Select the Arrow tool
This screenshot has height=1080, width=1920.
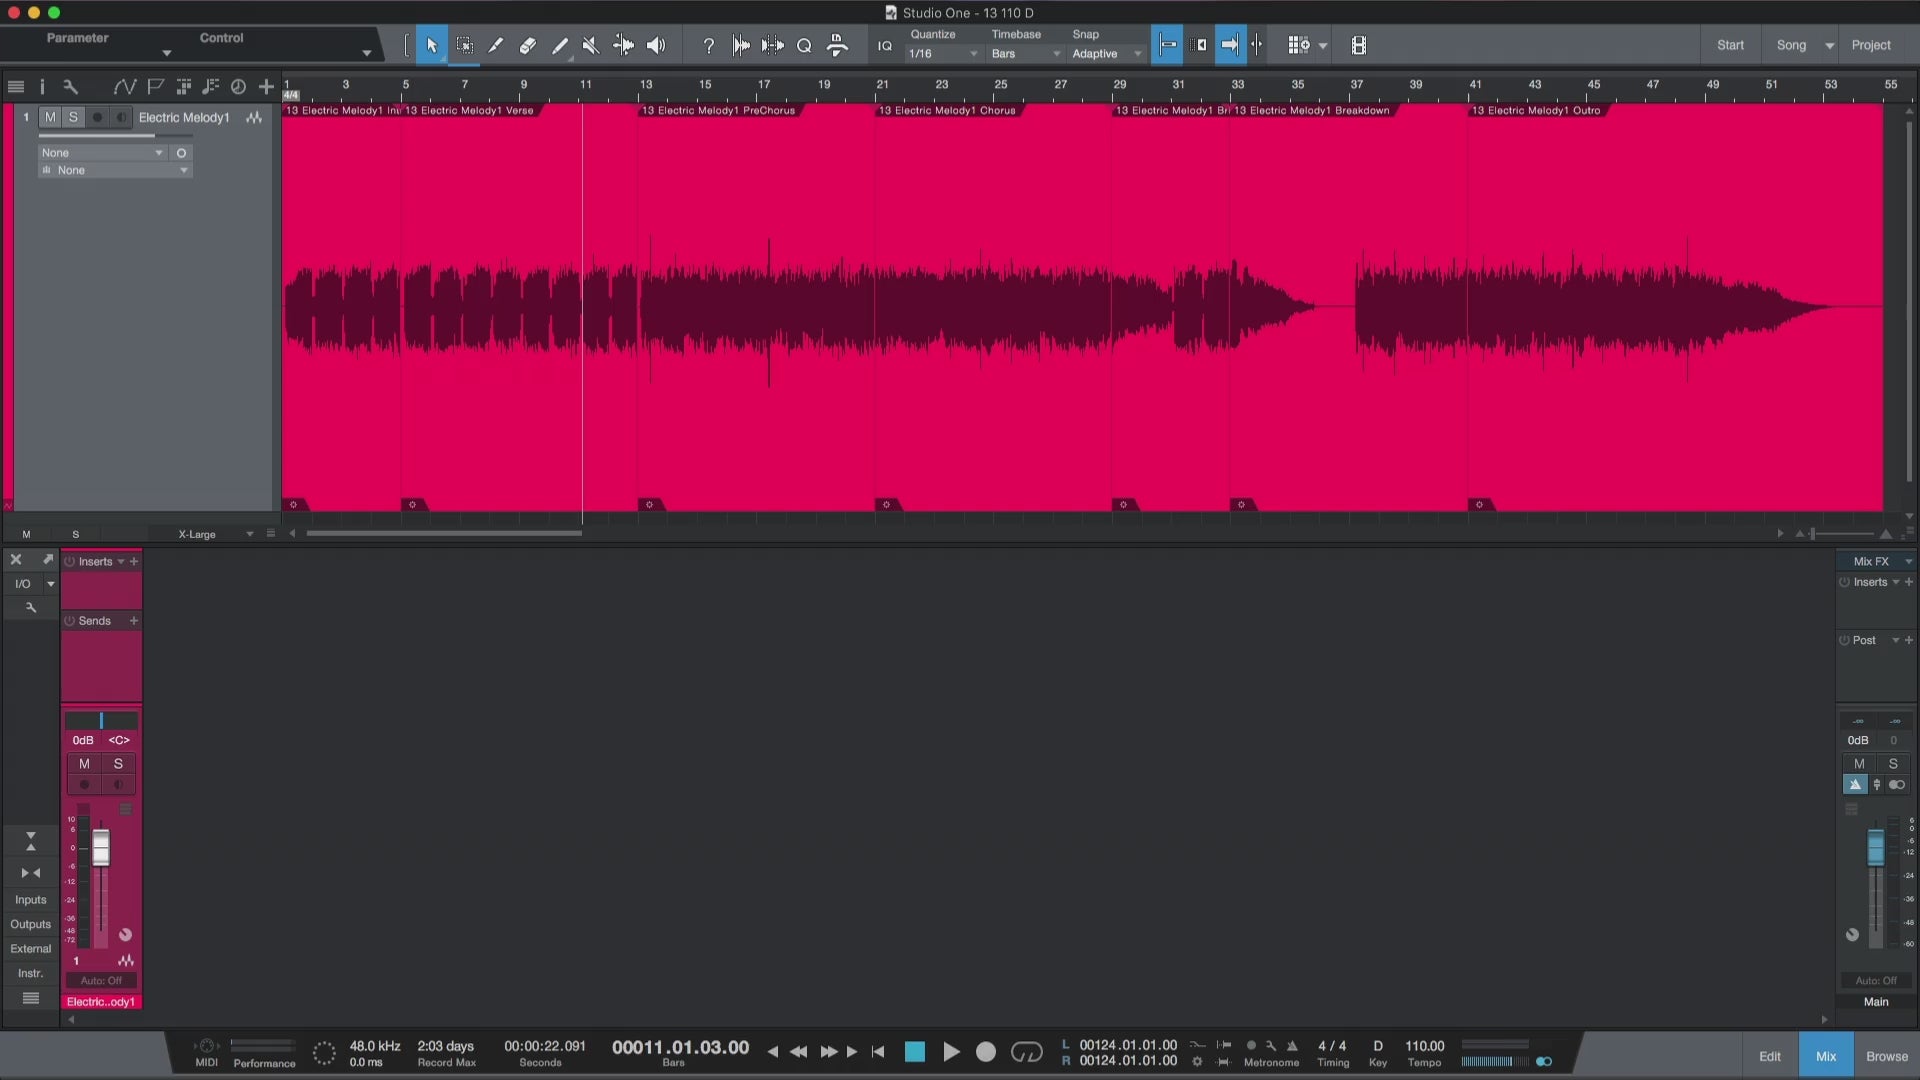pyautogui.click(x=432, y=45)
